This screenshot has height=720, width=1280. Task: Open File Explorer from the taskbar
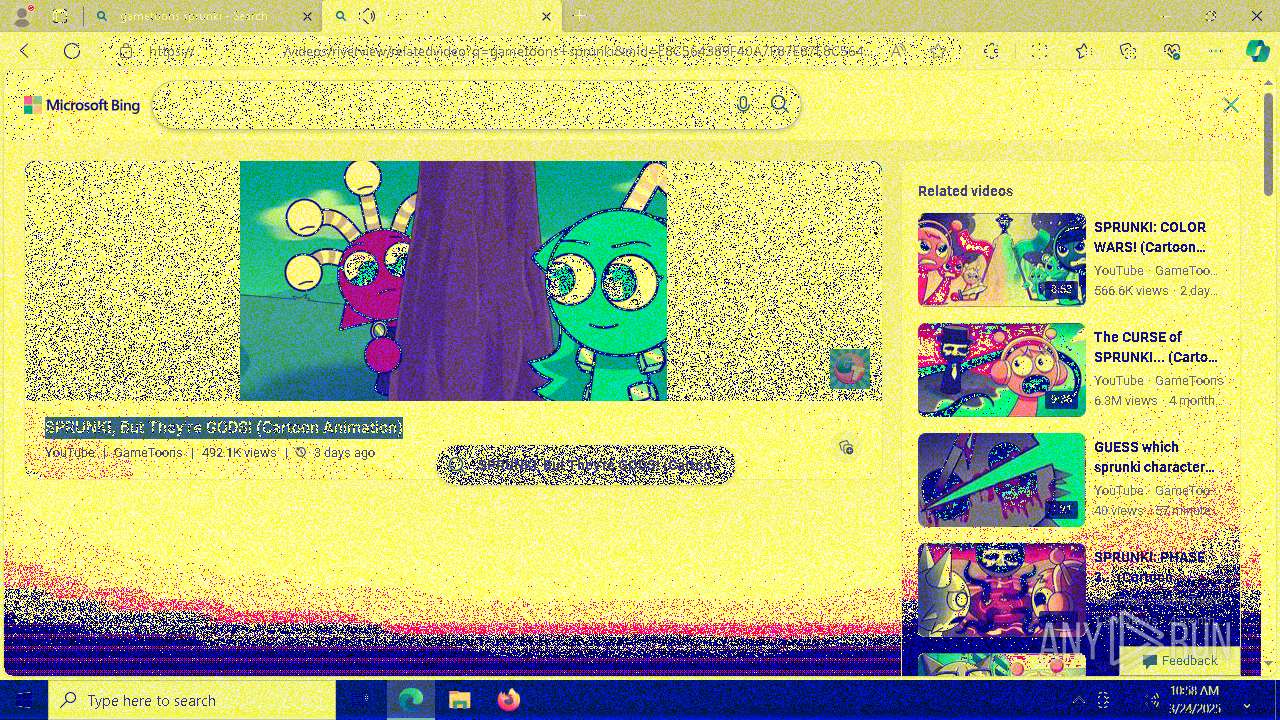[459, 700]
